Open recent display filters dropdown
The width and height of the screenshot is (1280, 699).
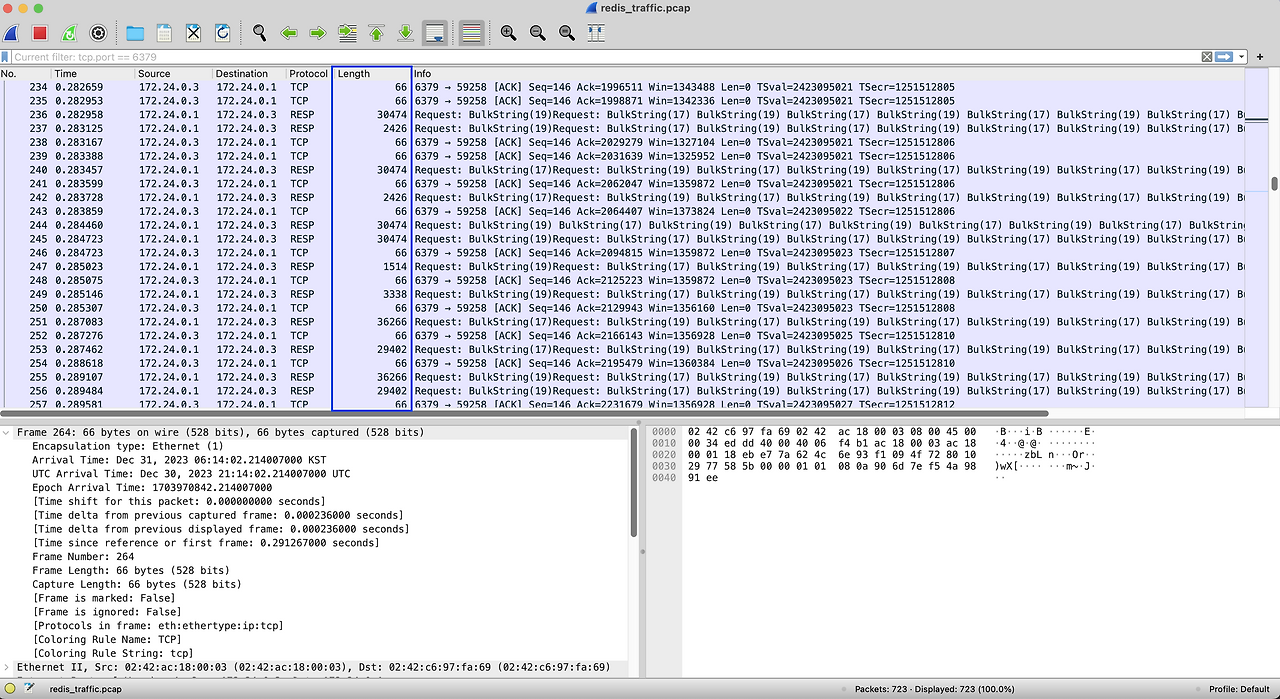(x=1241, y=57)
